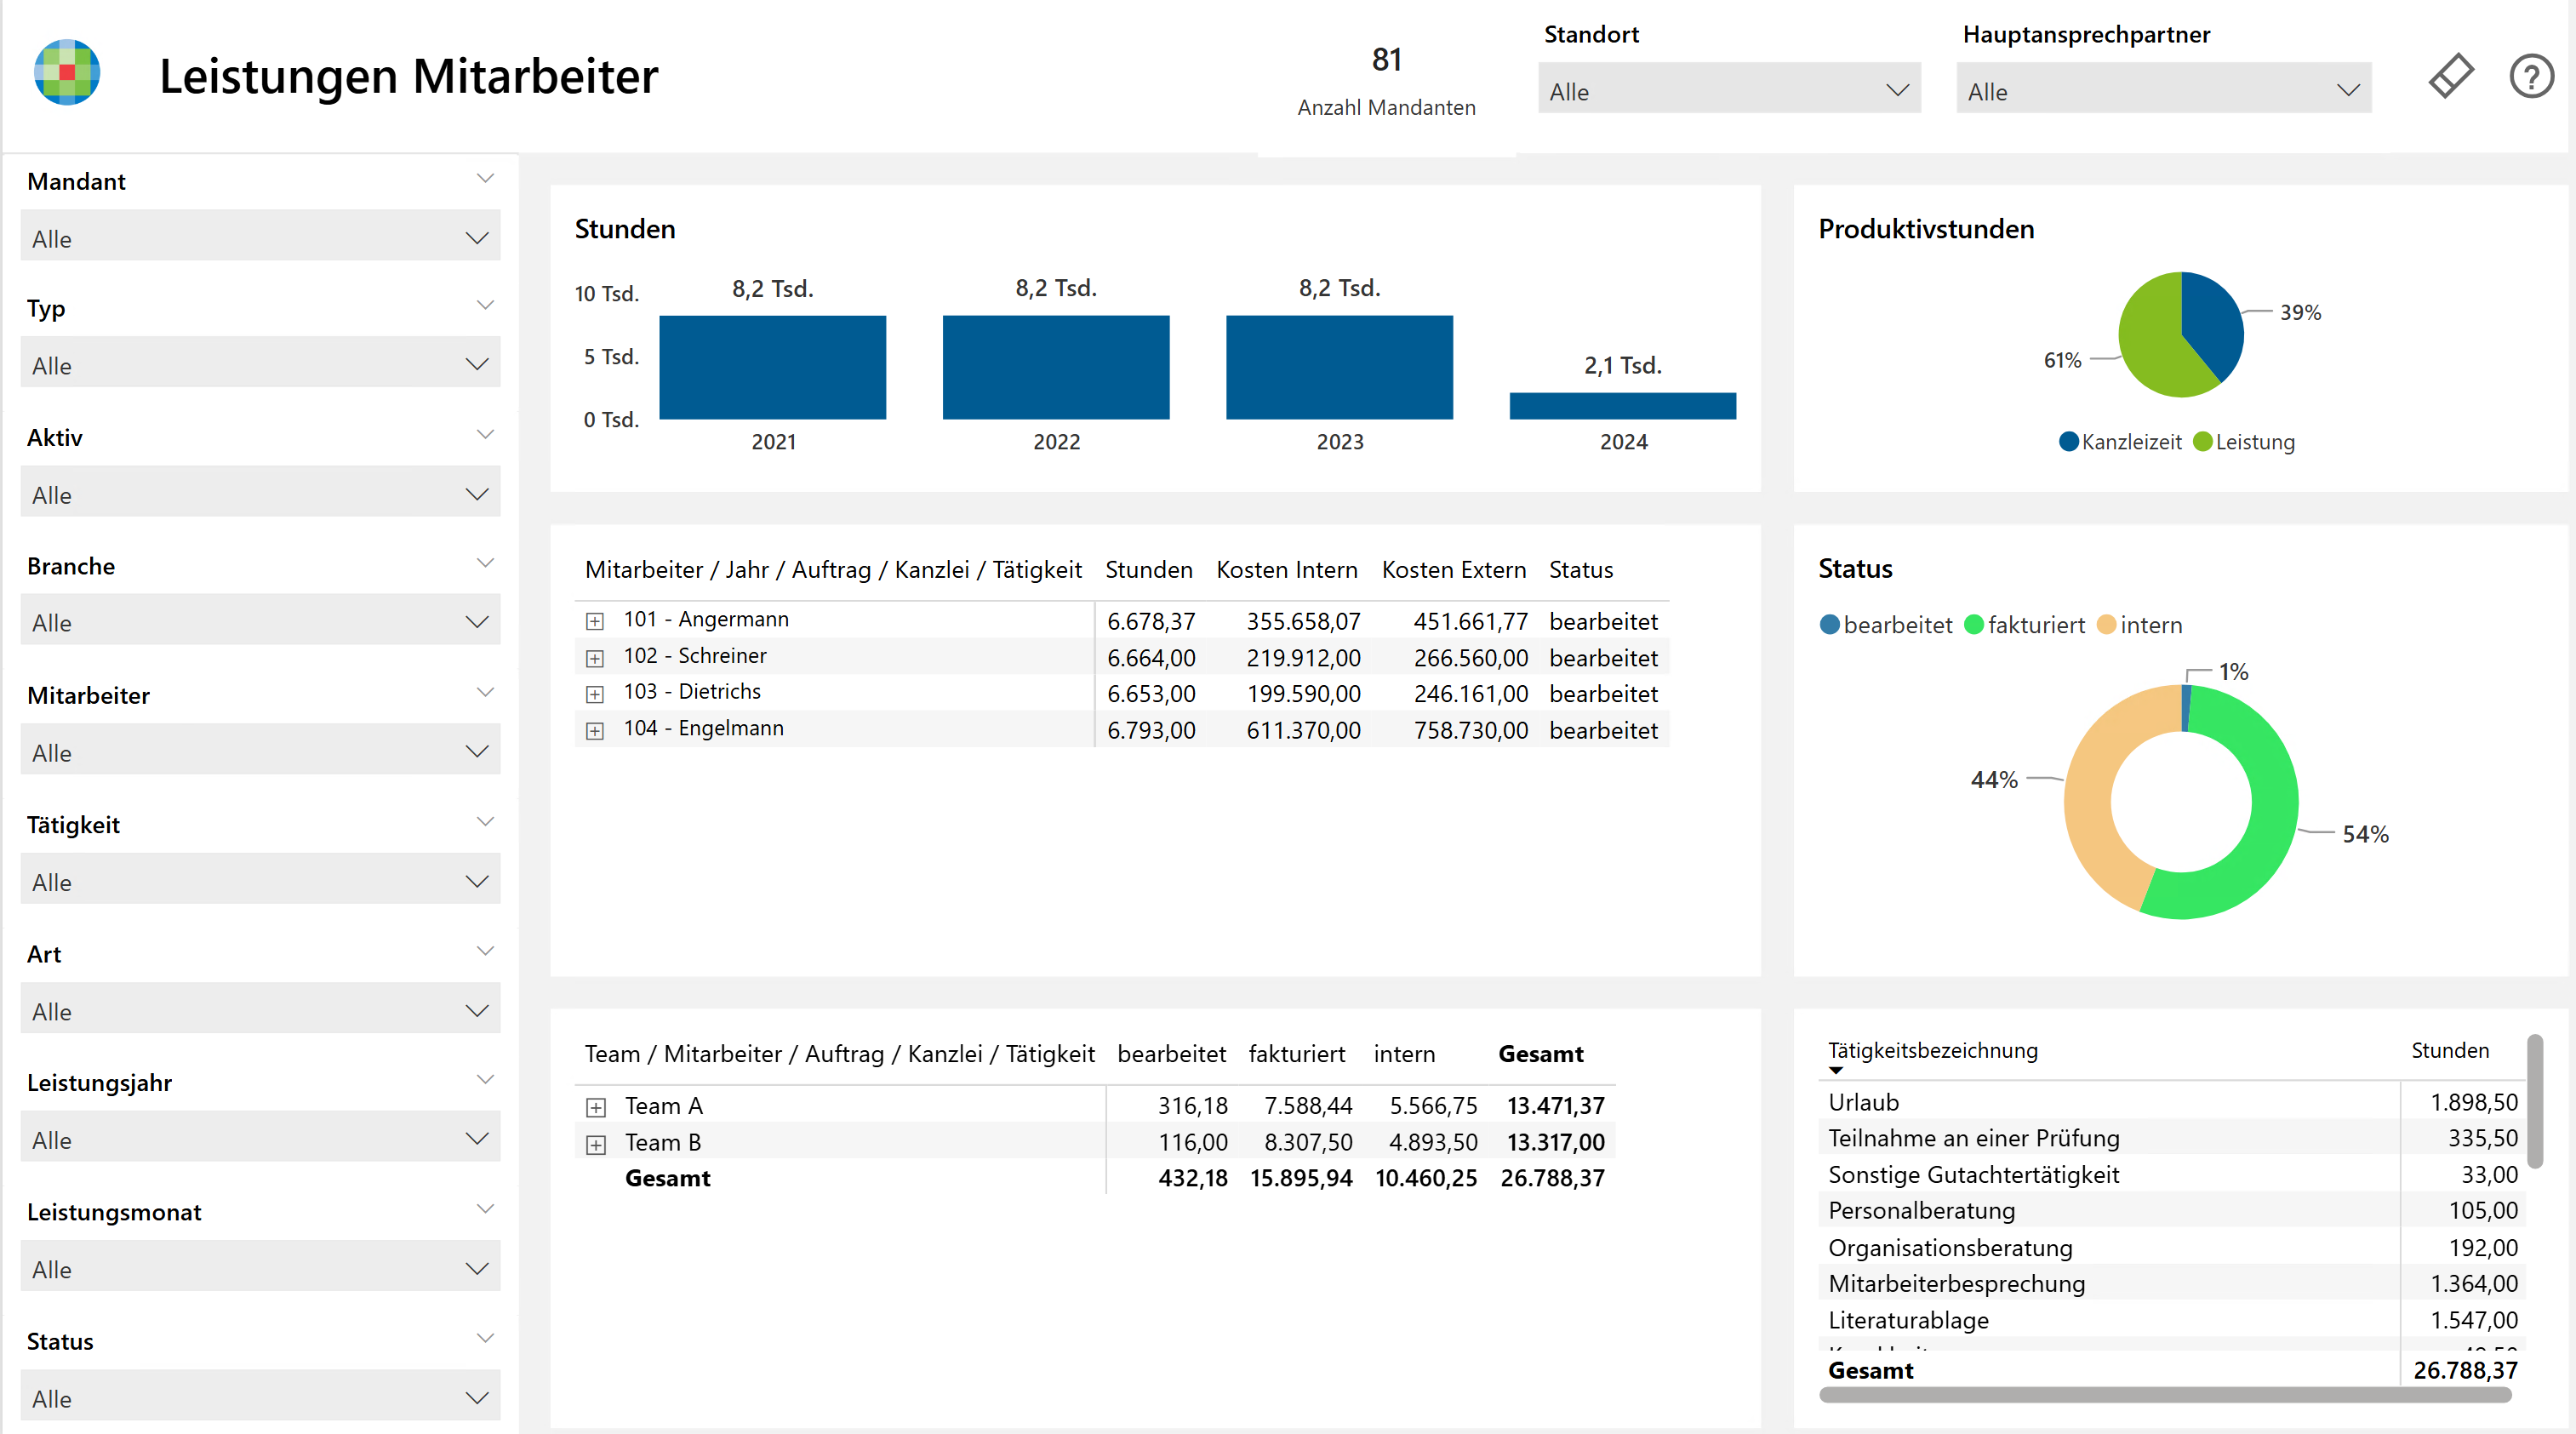Screen dimensions: 2576x1434
Task: Click the Kanzleizeit legend color marker
Action: coord(2069,442)
